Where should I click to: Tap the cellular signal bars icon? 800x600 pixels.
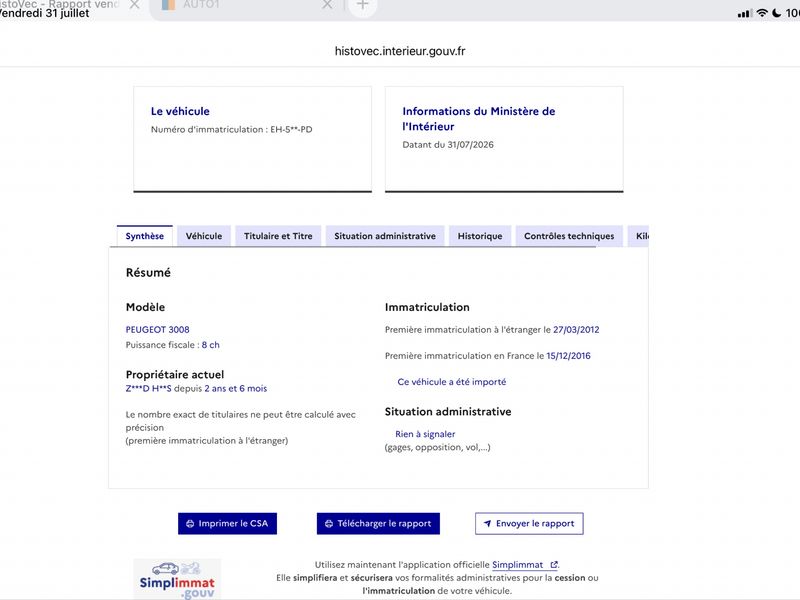click(744, 14)
